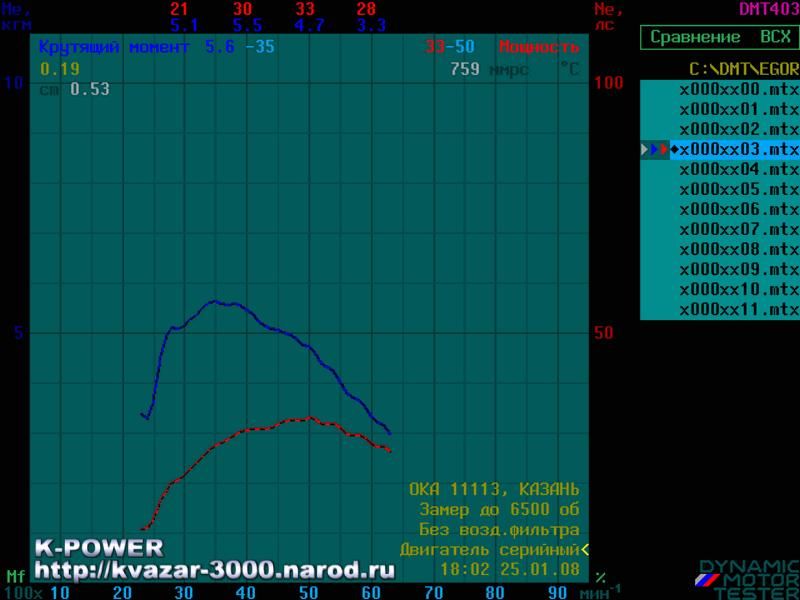Click the diamond marker before x000xx03.mtx
The width and height of the screenshot is (800, 600).
[x=674, y=149]
